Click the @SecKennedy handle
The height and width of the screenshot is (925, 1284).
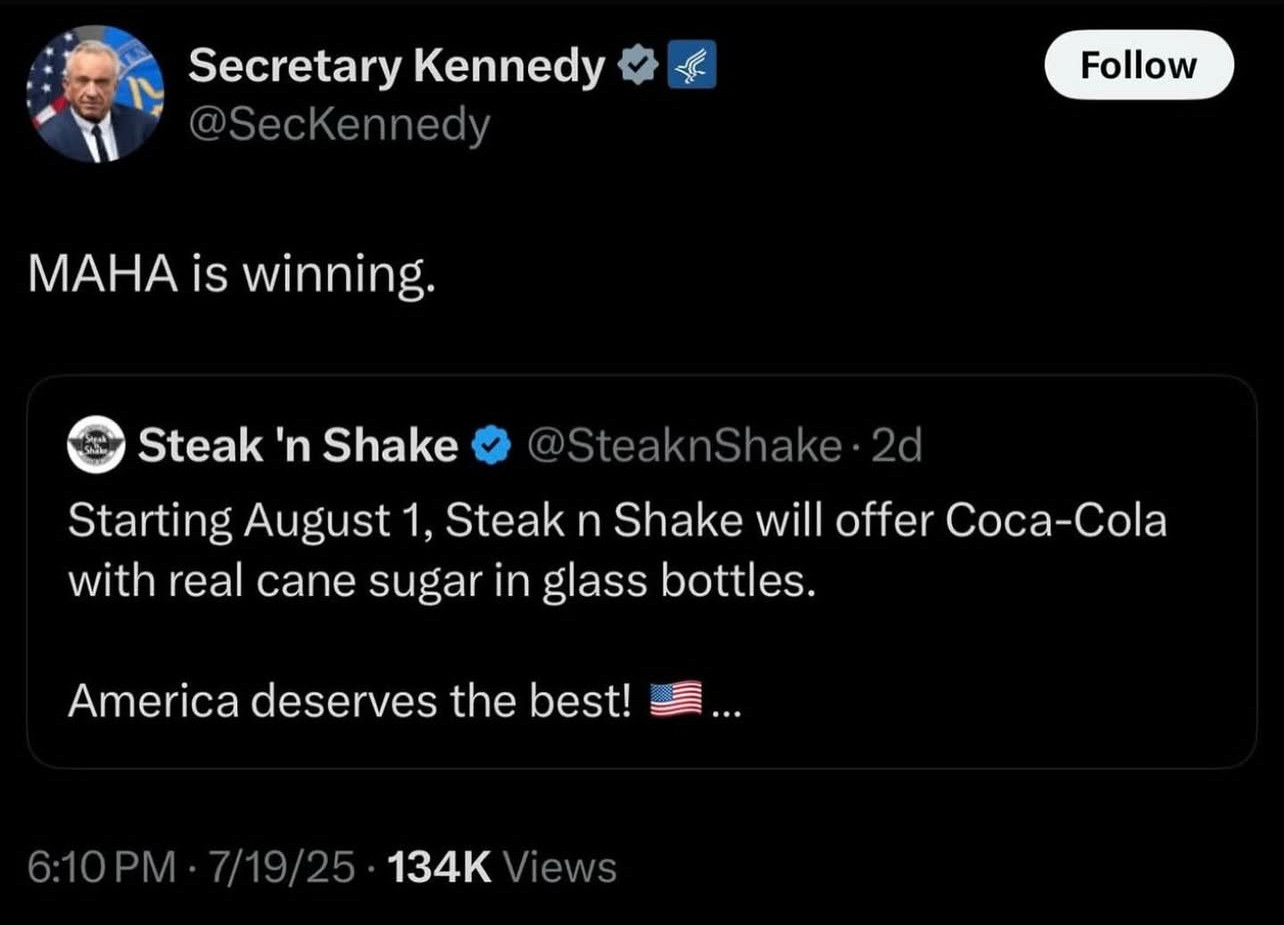pyautogui.click(x=340, y=126)
